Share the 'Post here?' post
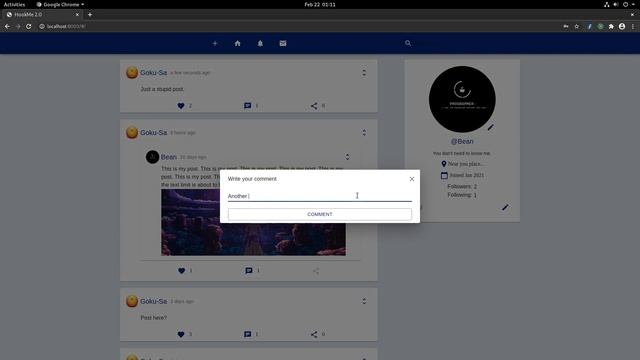This screenshot has height=360, width=640. 314,334
